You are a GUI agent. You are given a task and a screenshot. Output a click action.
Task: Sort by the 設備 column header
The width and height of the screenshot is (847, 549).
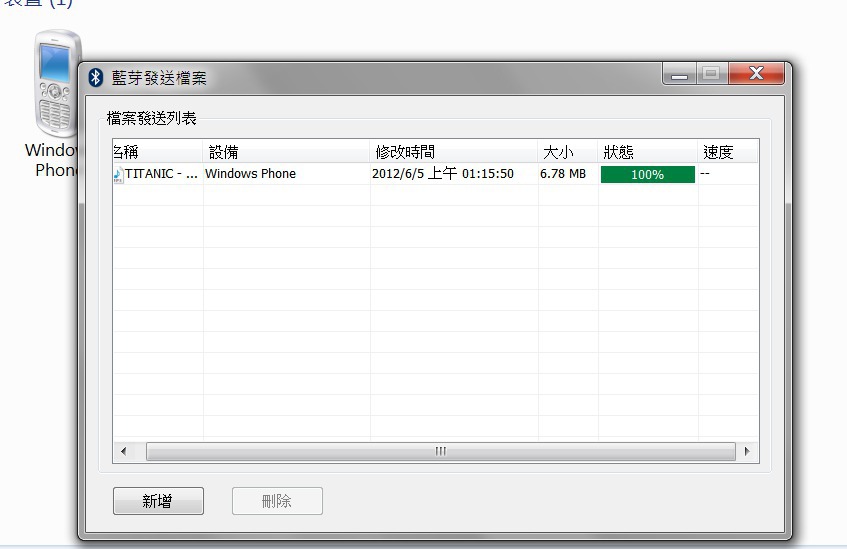(x=286, y=152)
